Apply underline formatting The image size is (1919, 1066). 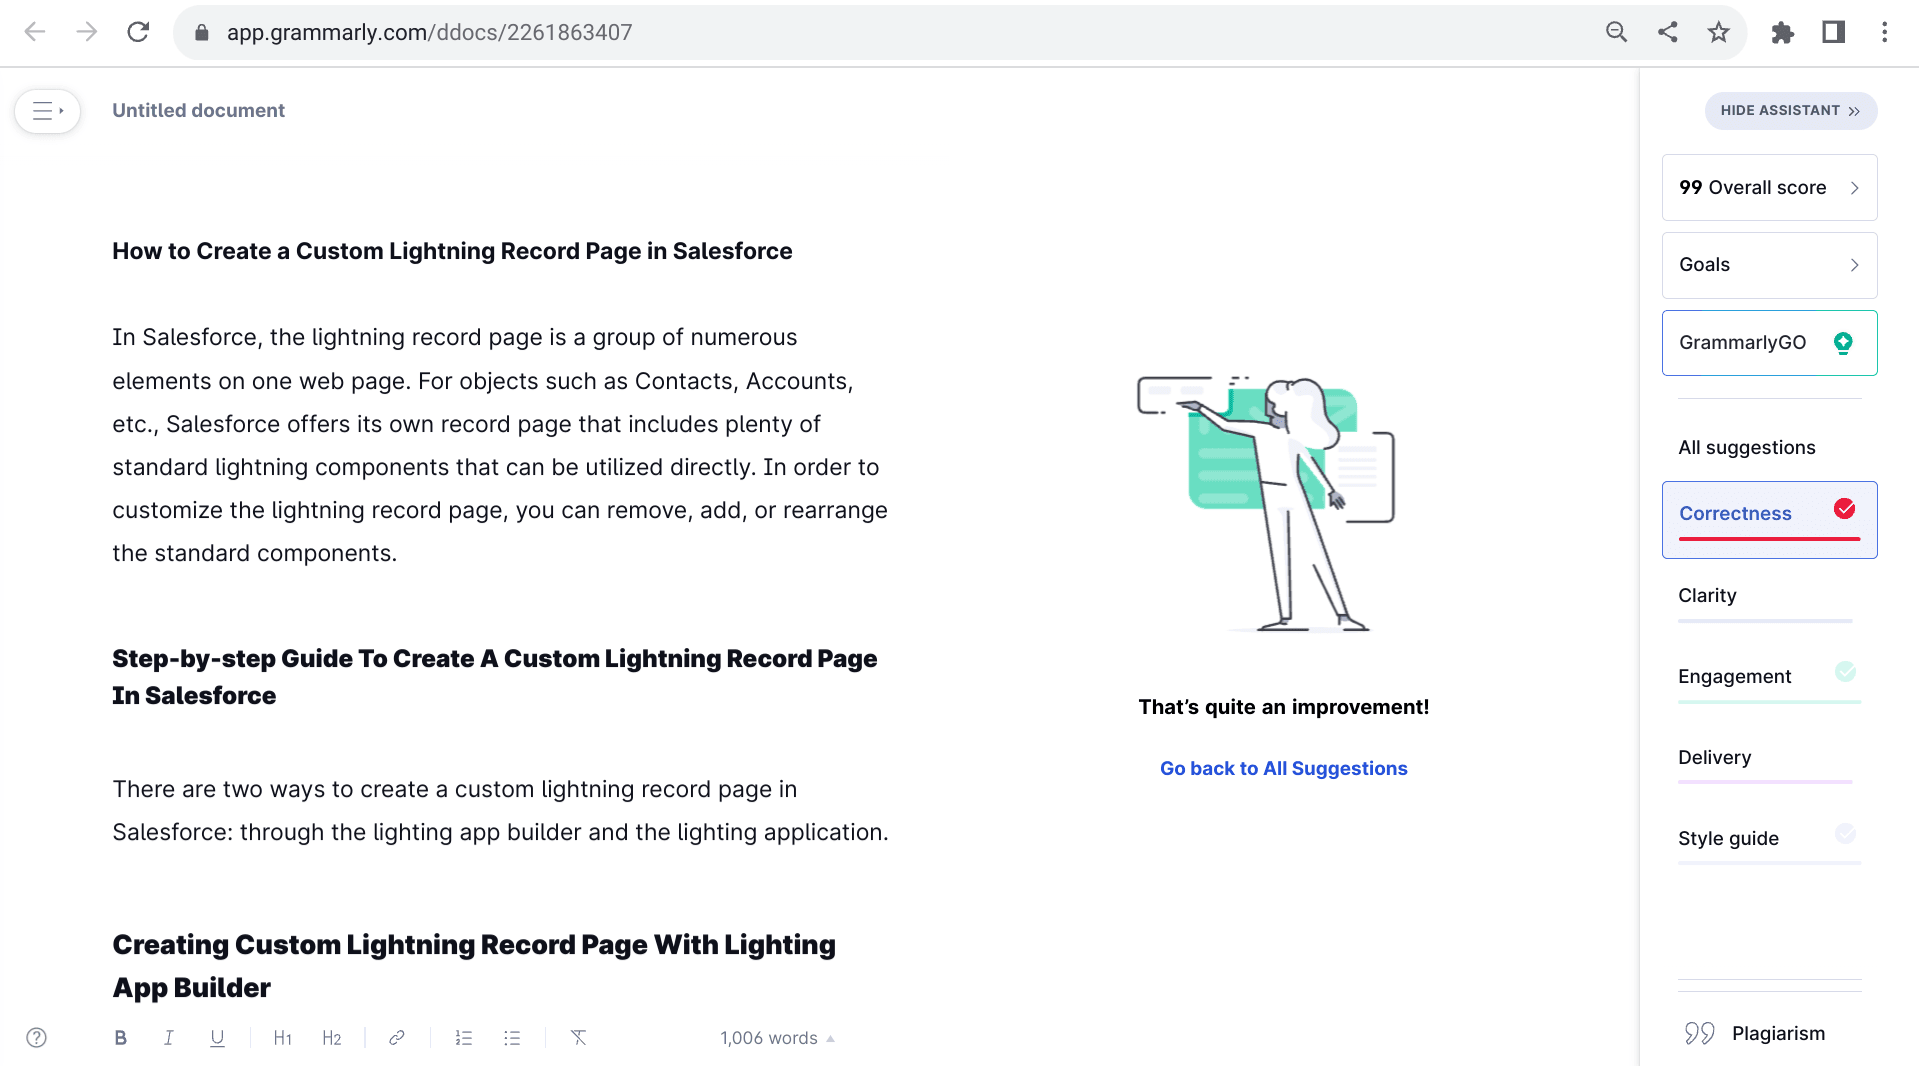click(217, 1038)
